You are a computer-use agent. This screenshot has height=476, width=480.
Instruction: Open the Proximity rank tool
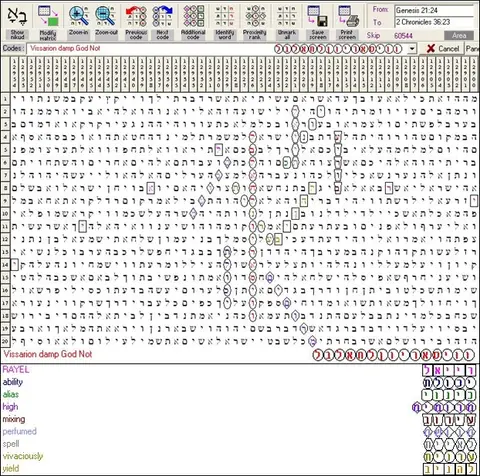[255, 16]
